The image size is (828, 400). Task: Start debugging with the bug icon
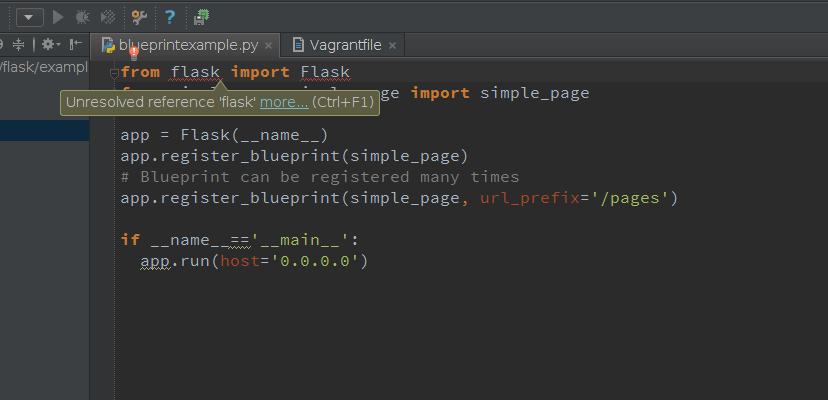[x=82, y=17]
